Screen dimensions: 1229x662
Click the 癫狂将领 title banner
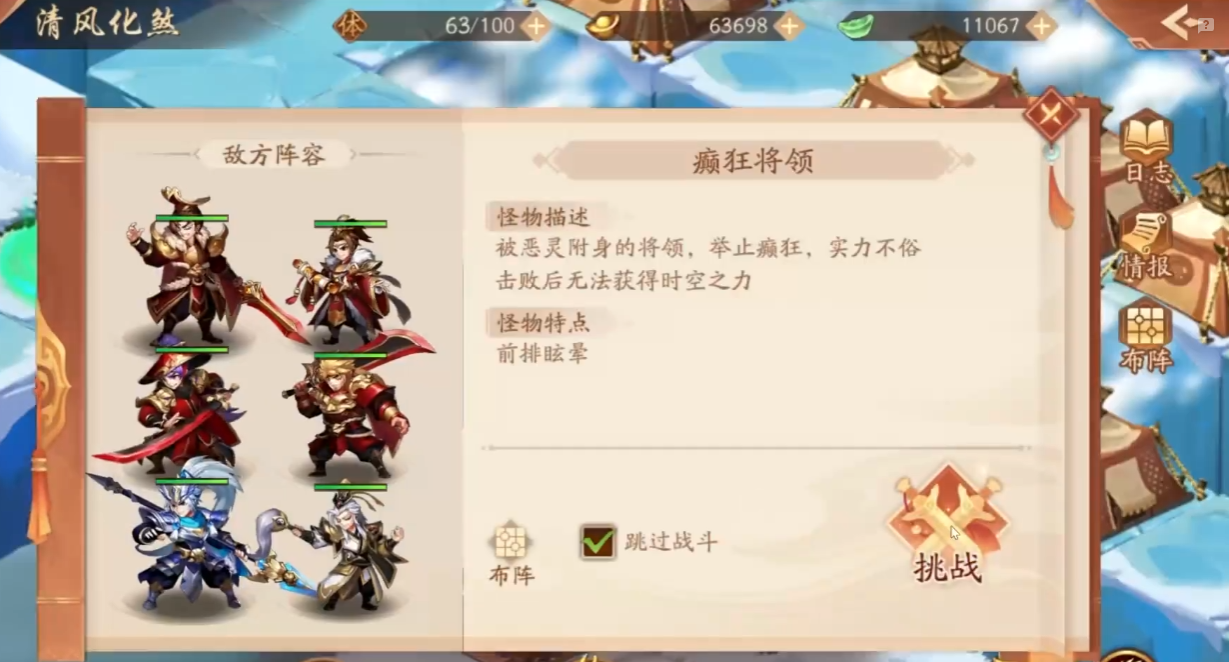(752, 160)
